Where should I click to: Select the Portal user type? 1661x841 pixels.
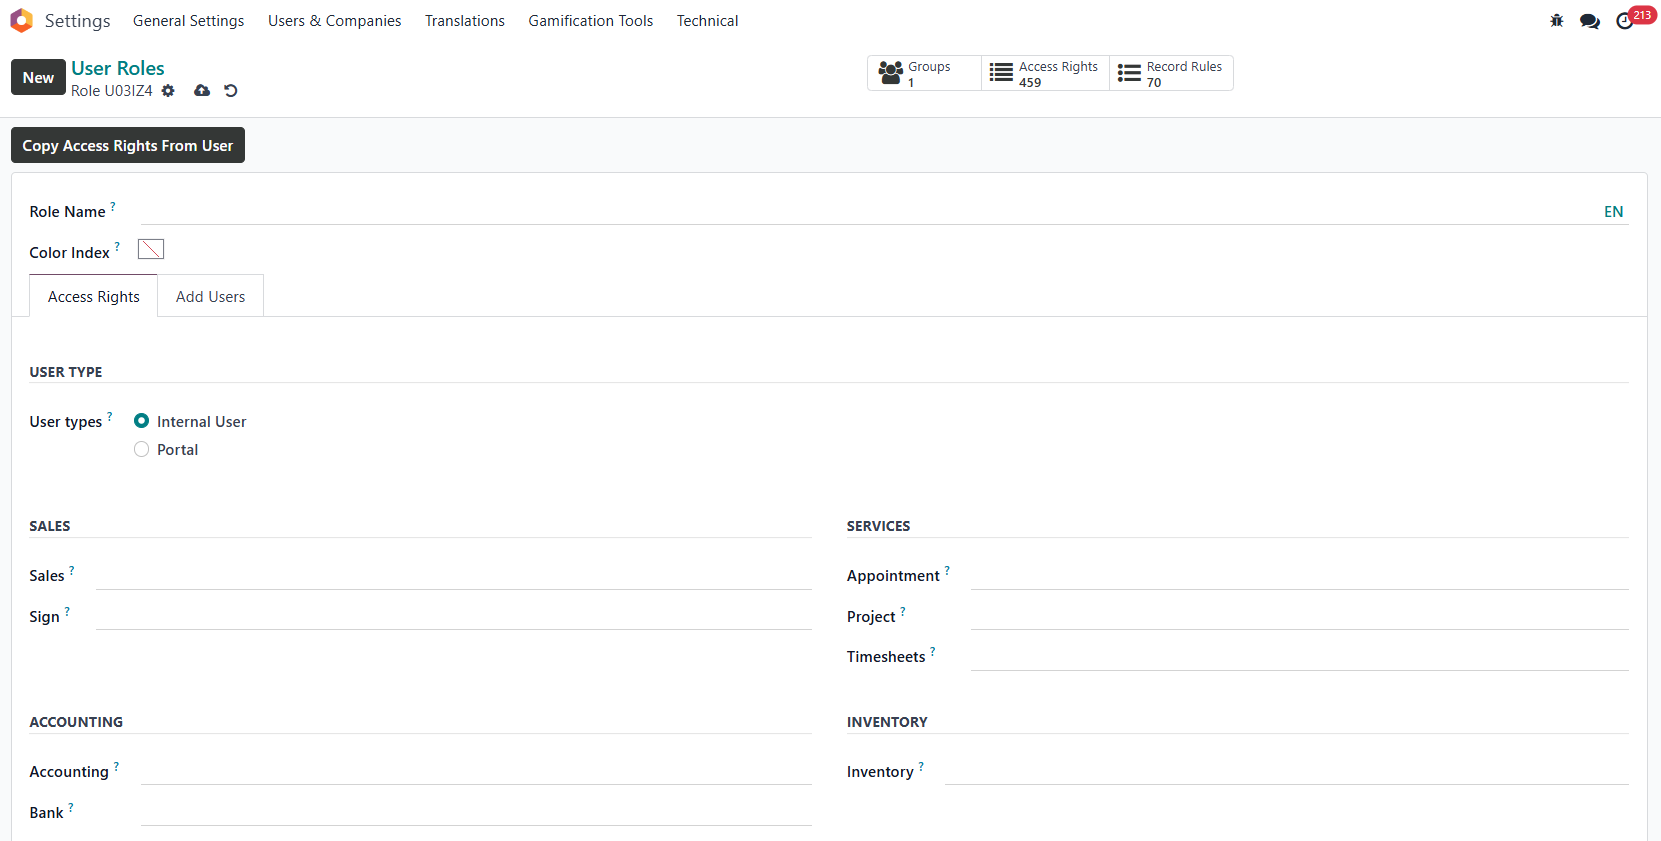(142, 450)
